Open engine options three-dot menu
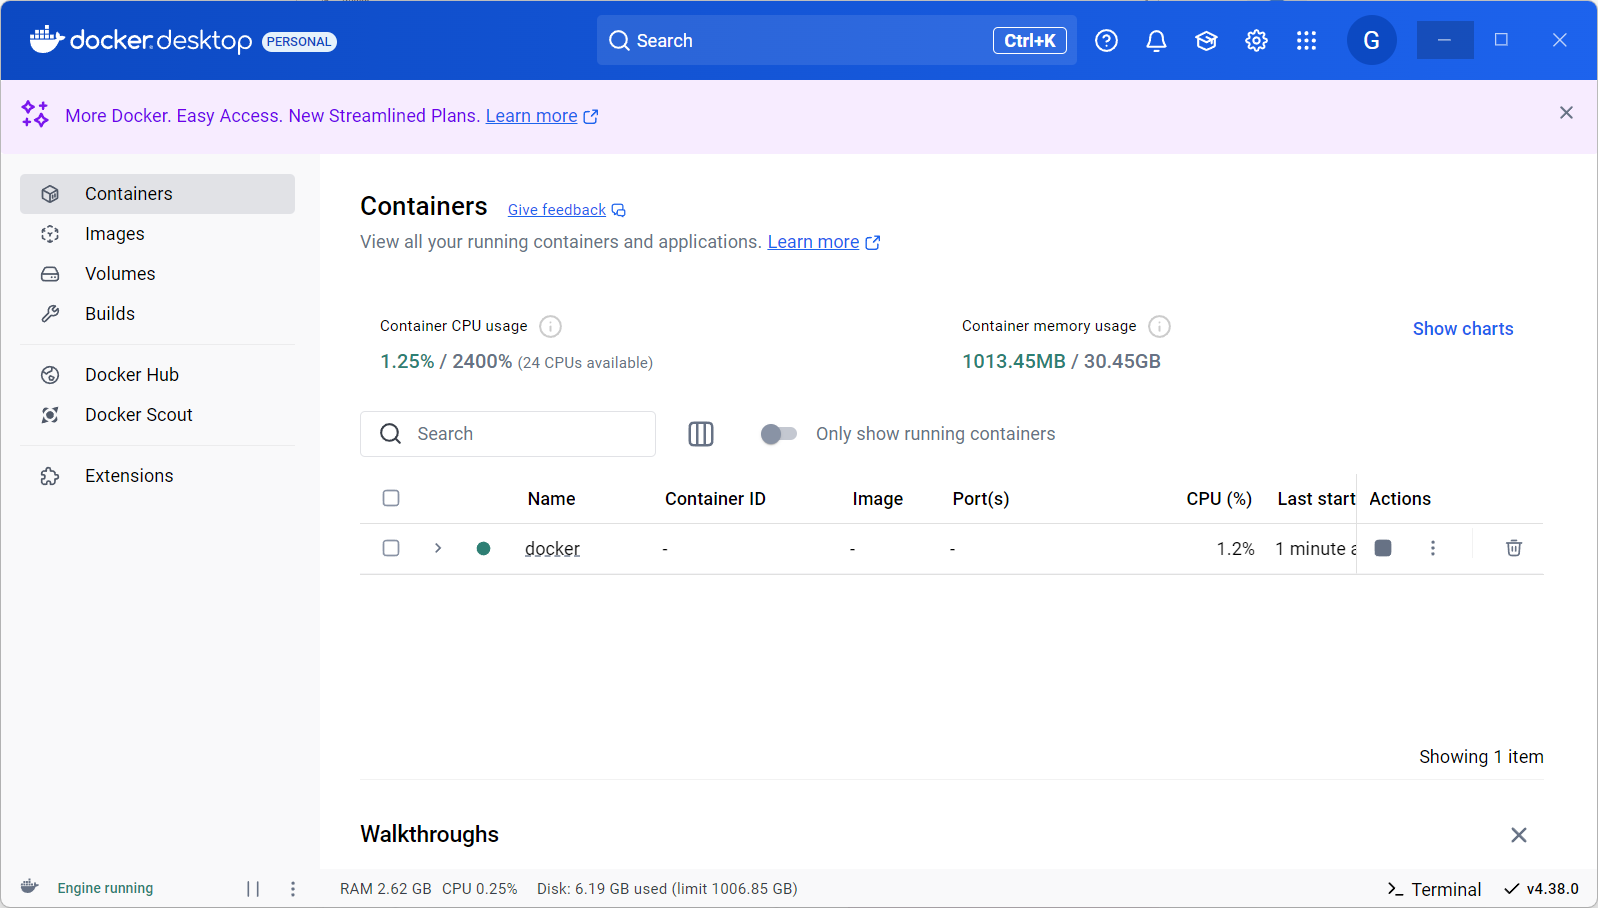This screenshot has height=908, width=1598. [x=293, y=889]
